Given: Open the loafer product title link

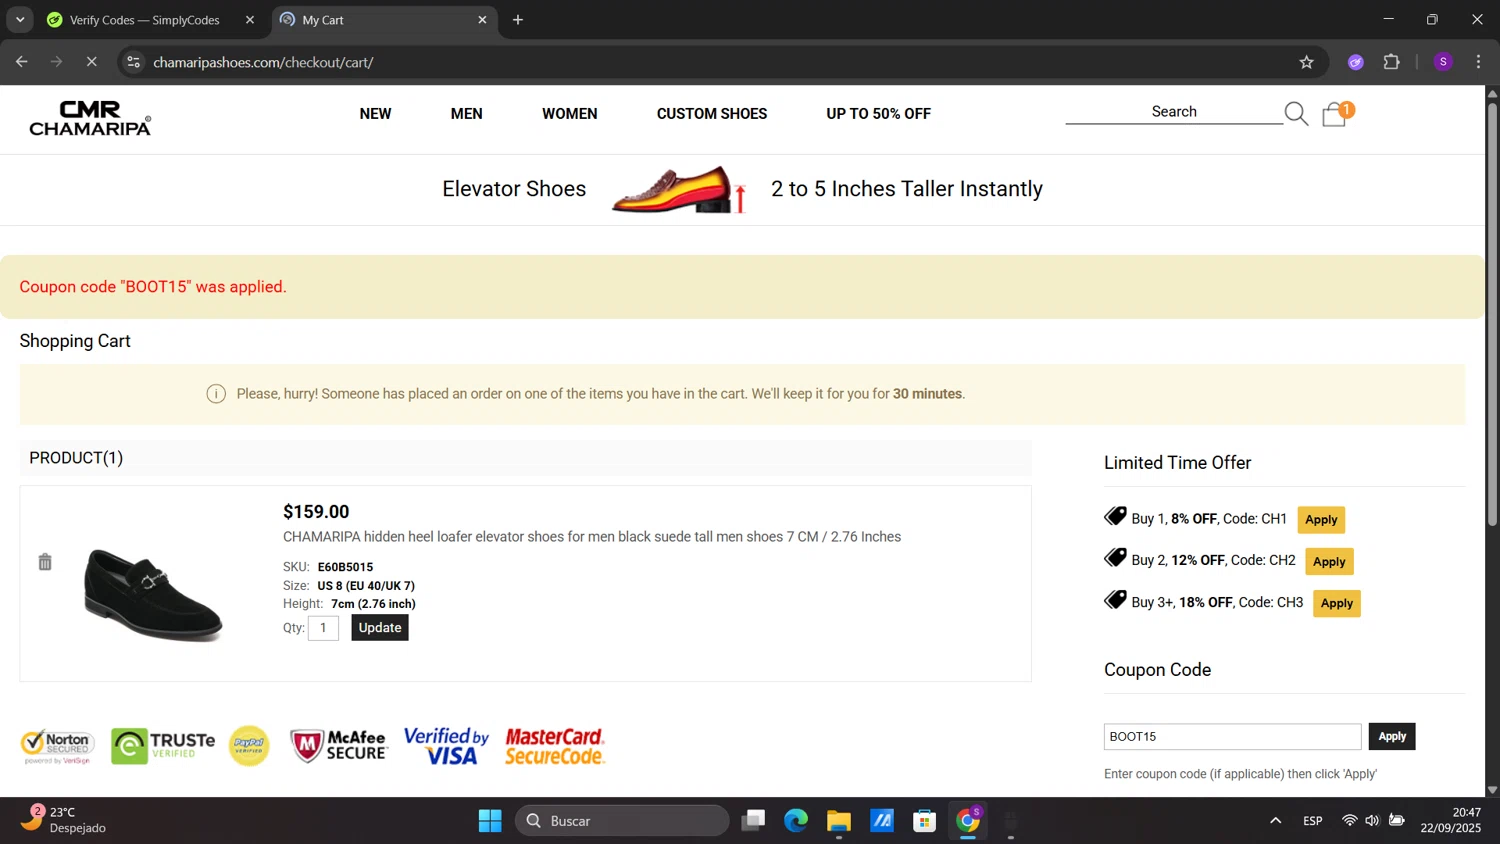Looking at the screenshot, I should (592, 537).
